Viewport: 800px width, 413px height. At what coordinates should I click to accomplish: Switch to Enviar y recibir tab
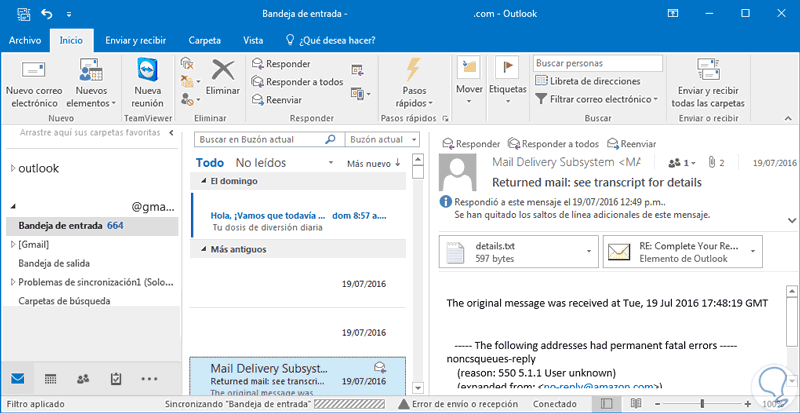pos(135,40)
